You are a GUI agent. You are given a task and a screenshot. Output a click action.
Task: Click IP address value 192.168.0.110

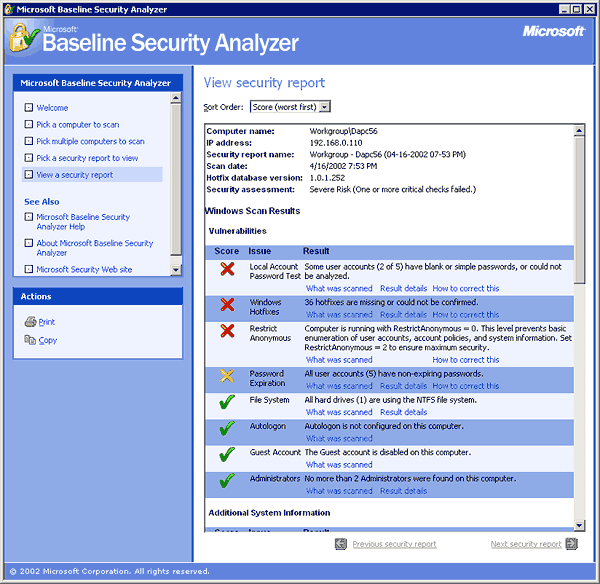point(336,143)
